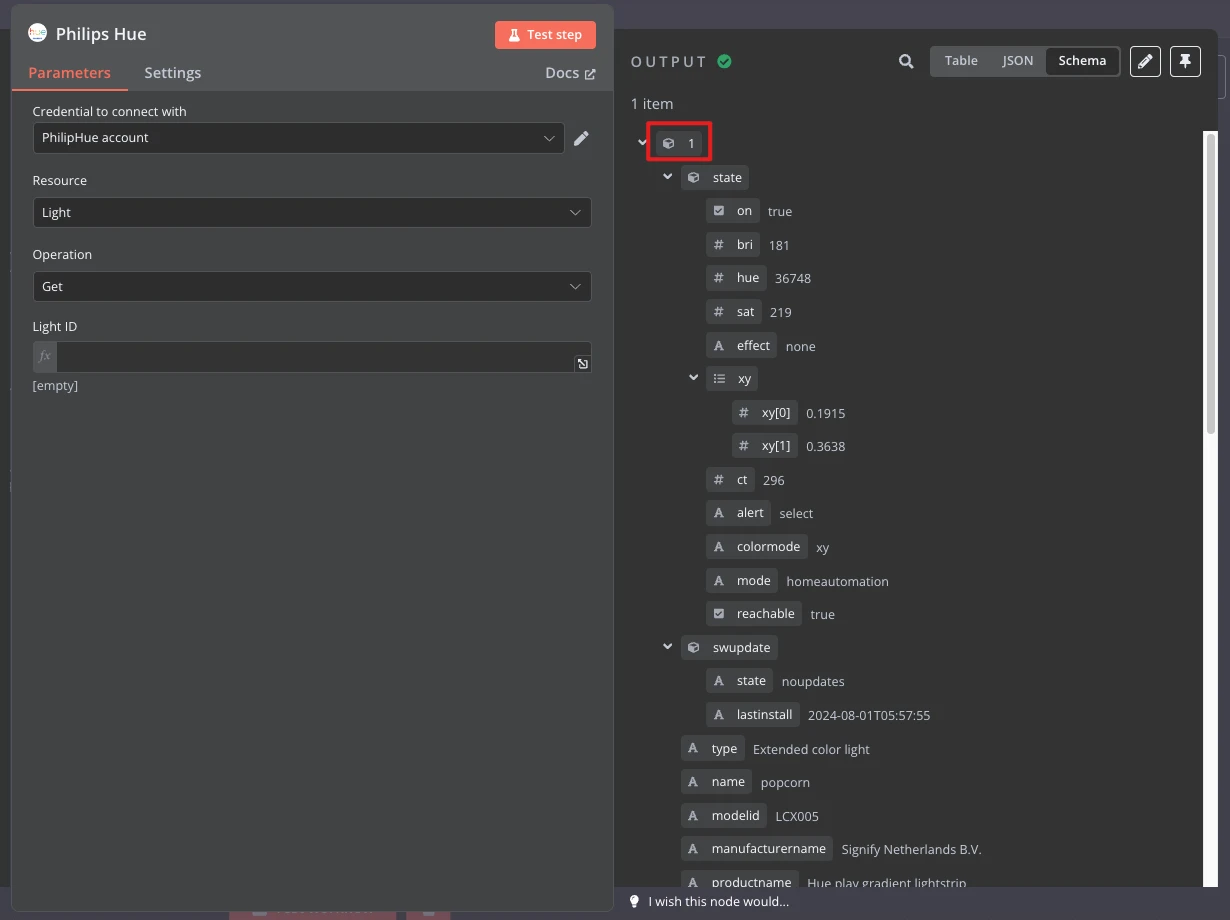Click the 'manufacturername' field pill
Image resolution: width=1230 pixels, height=920 pixels.
[757, 849]
